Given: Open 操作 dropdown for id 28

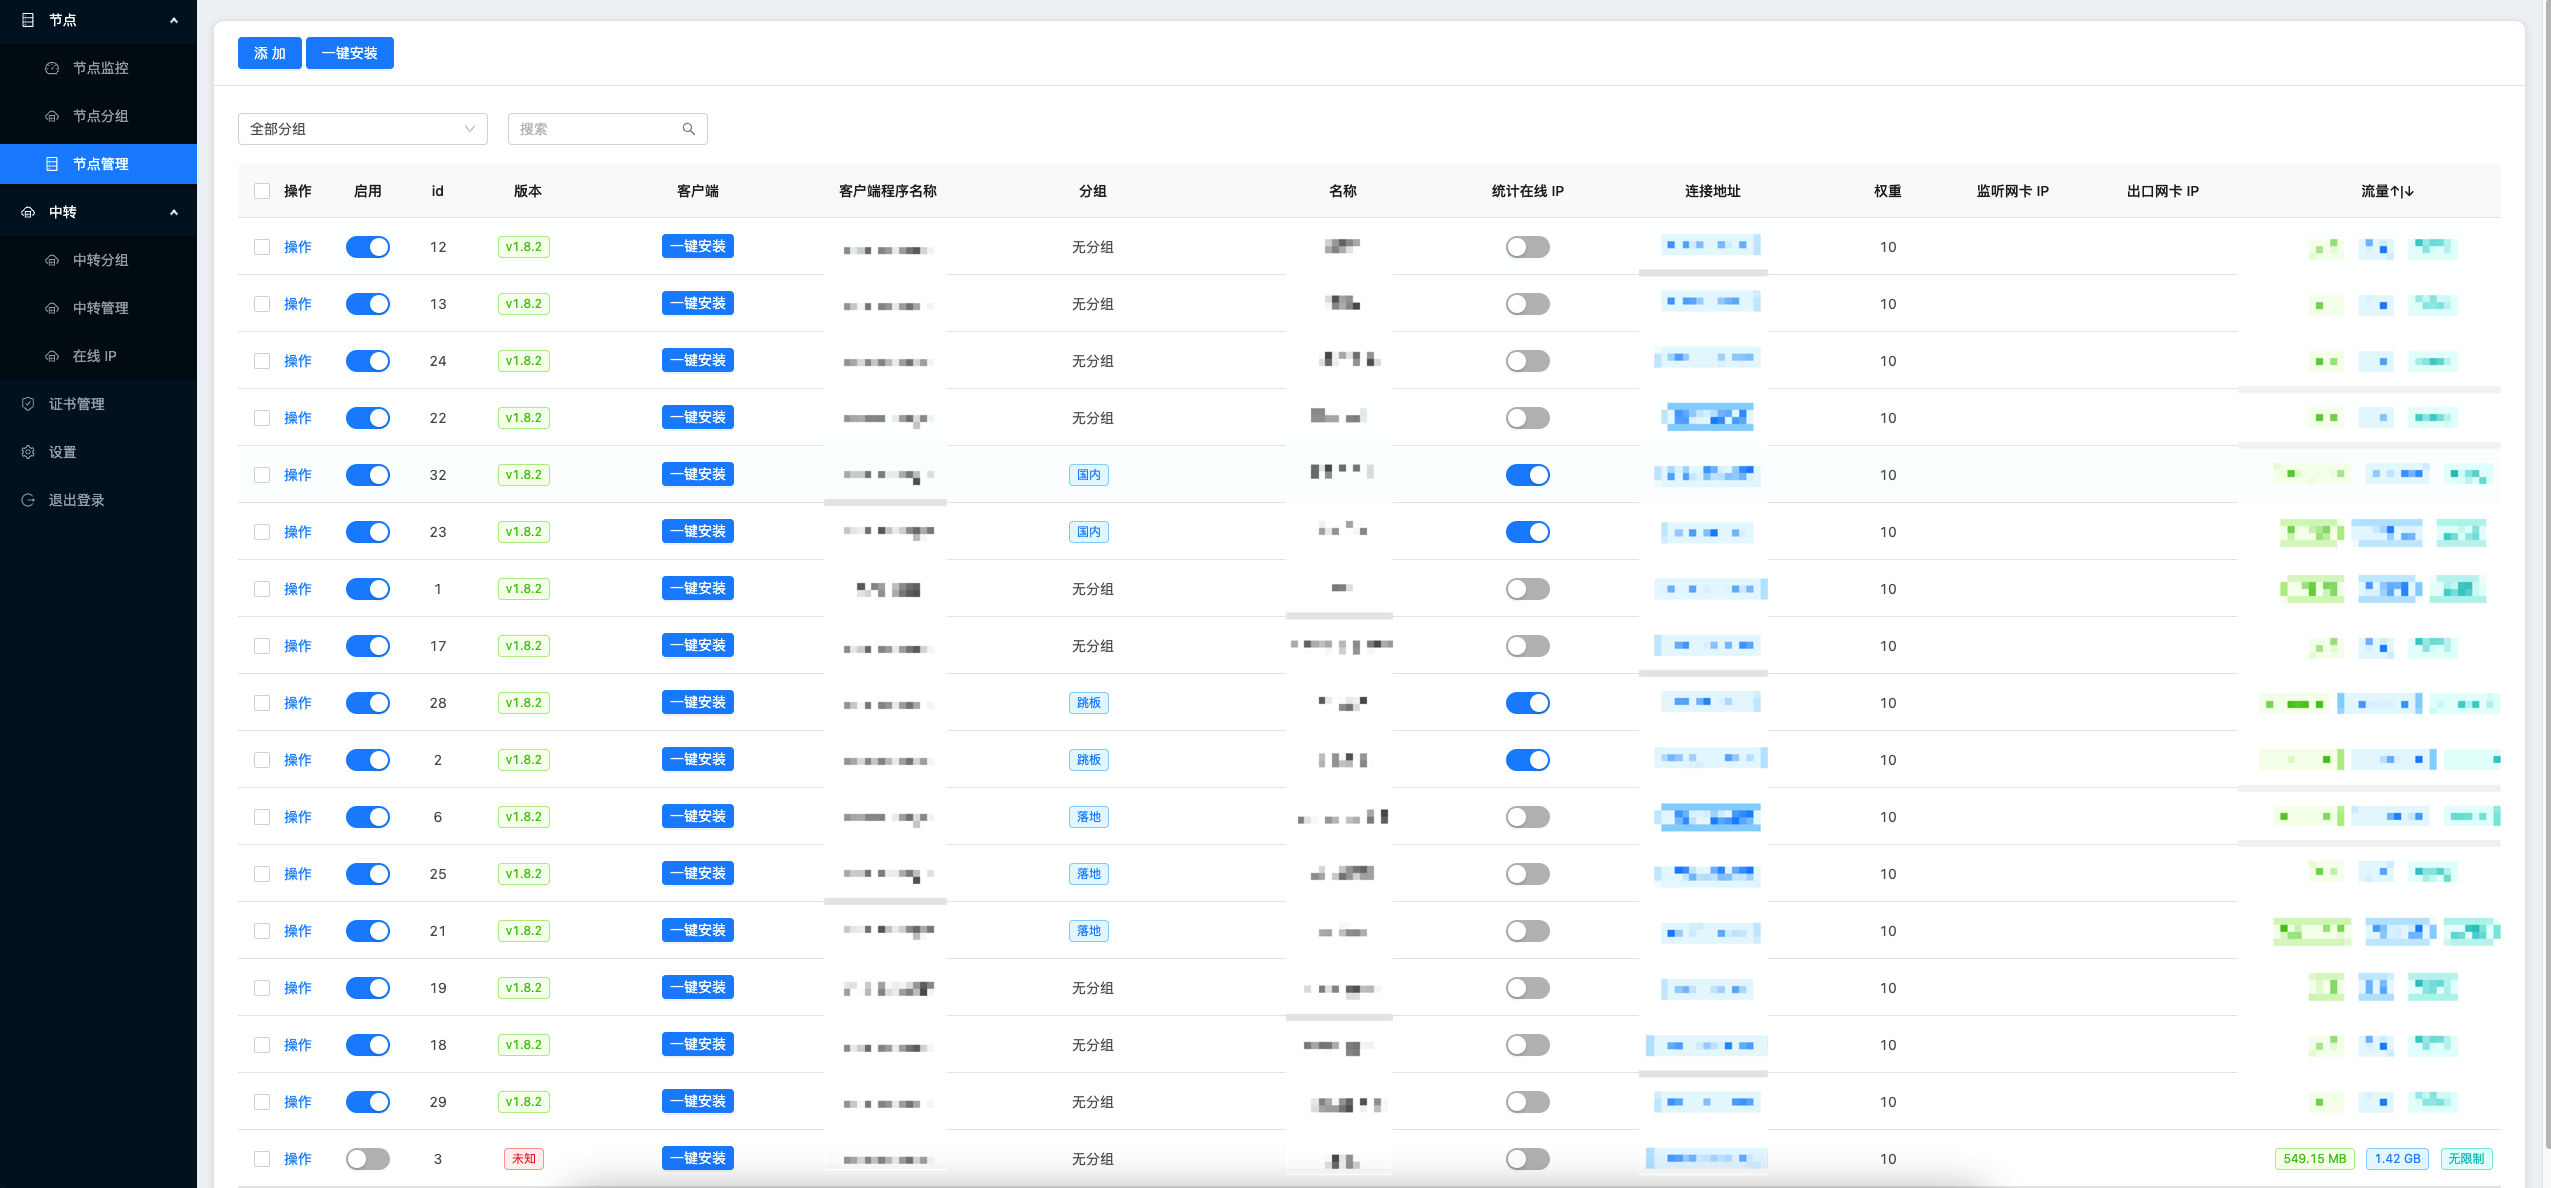Looking at the screenshot, I should (x=297, y=703).
